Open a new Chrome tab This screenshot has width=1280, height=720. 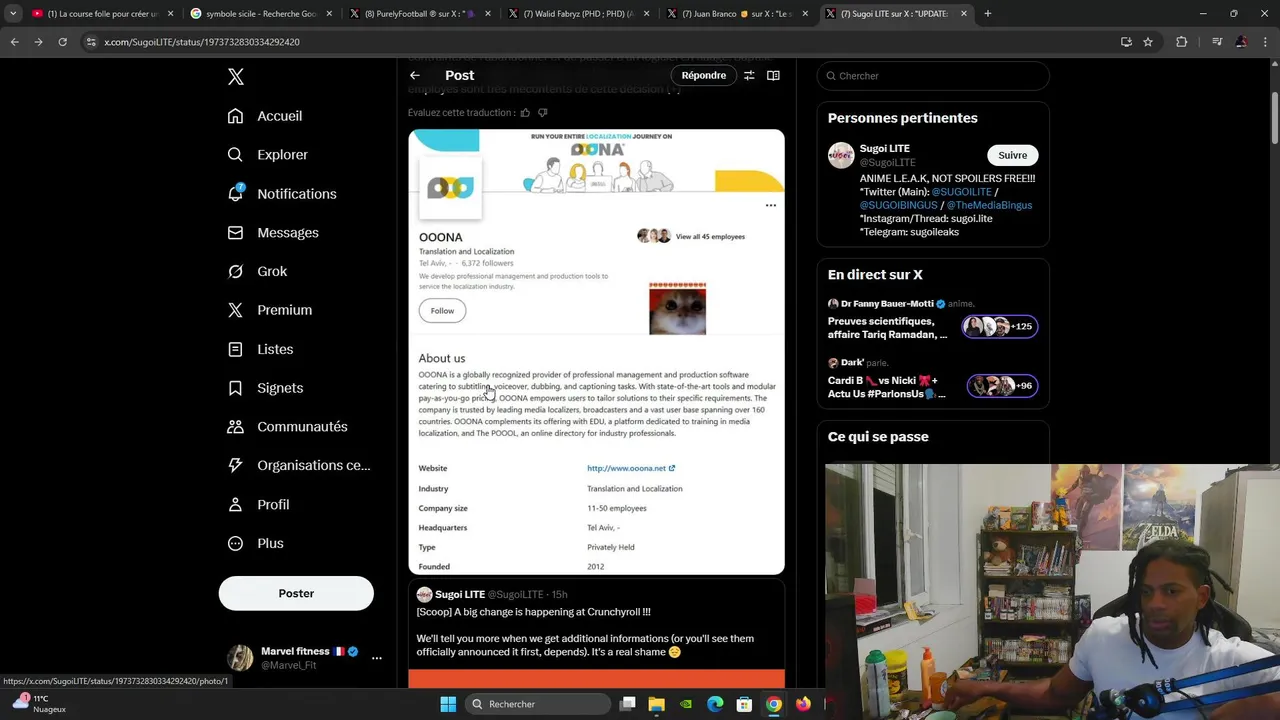click(988, 14)
